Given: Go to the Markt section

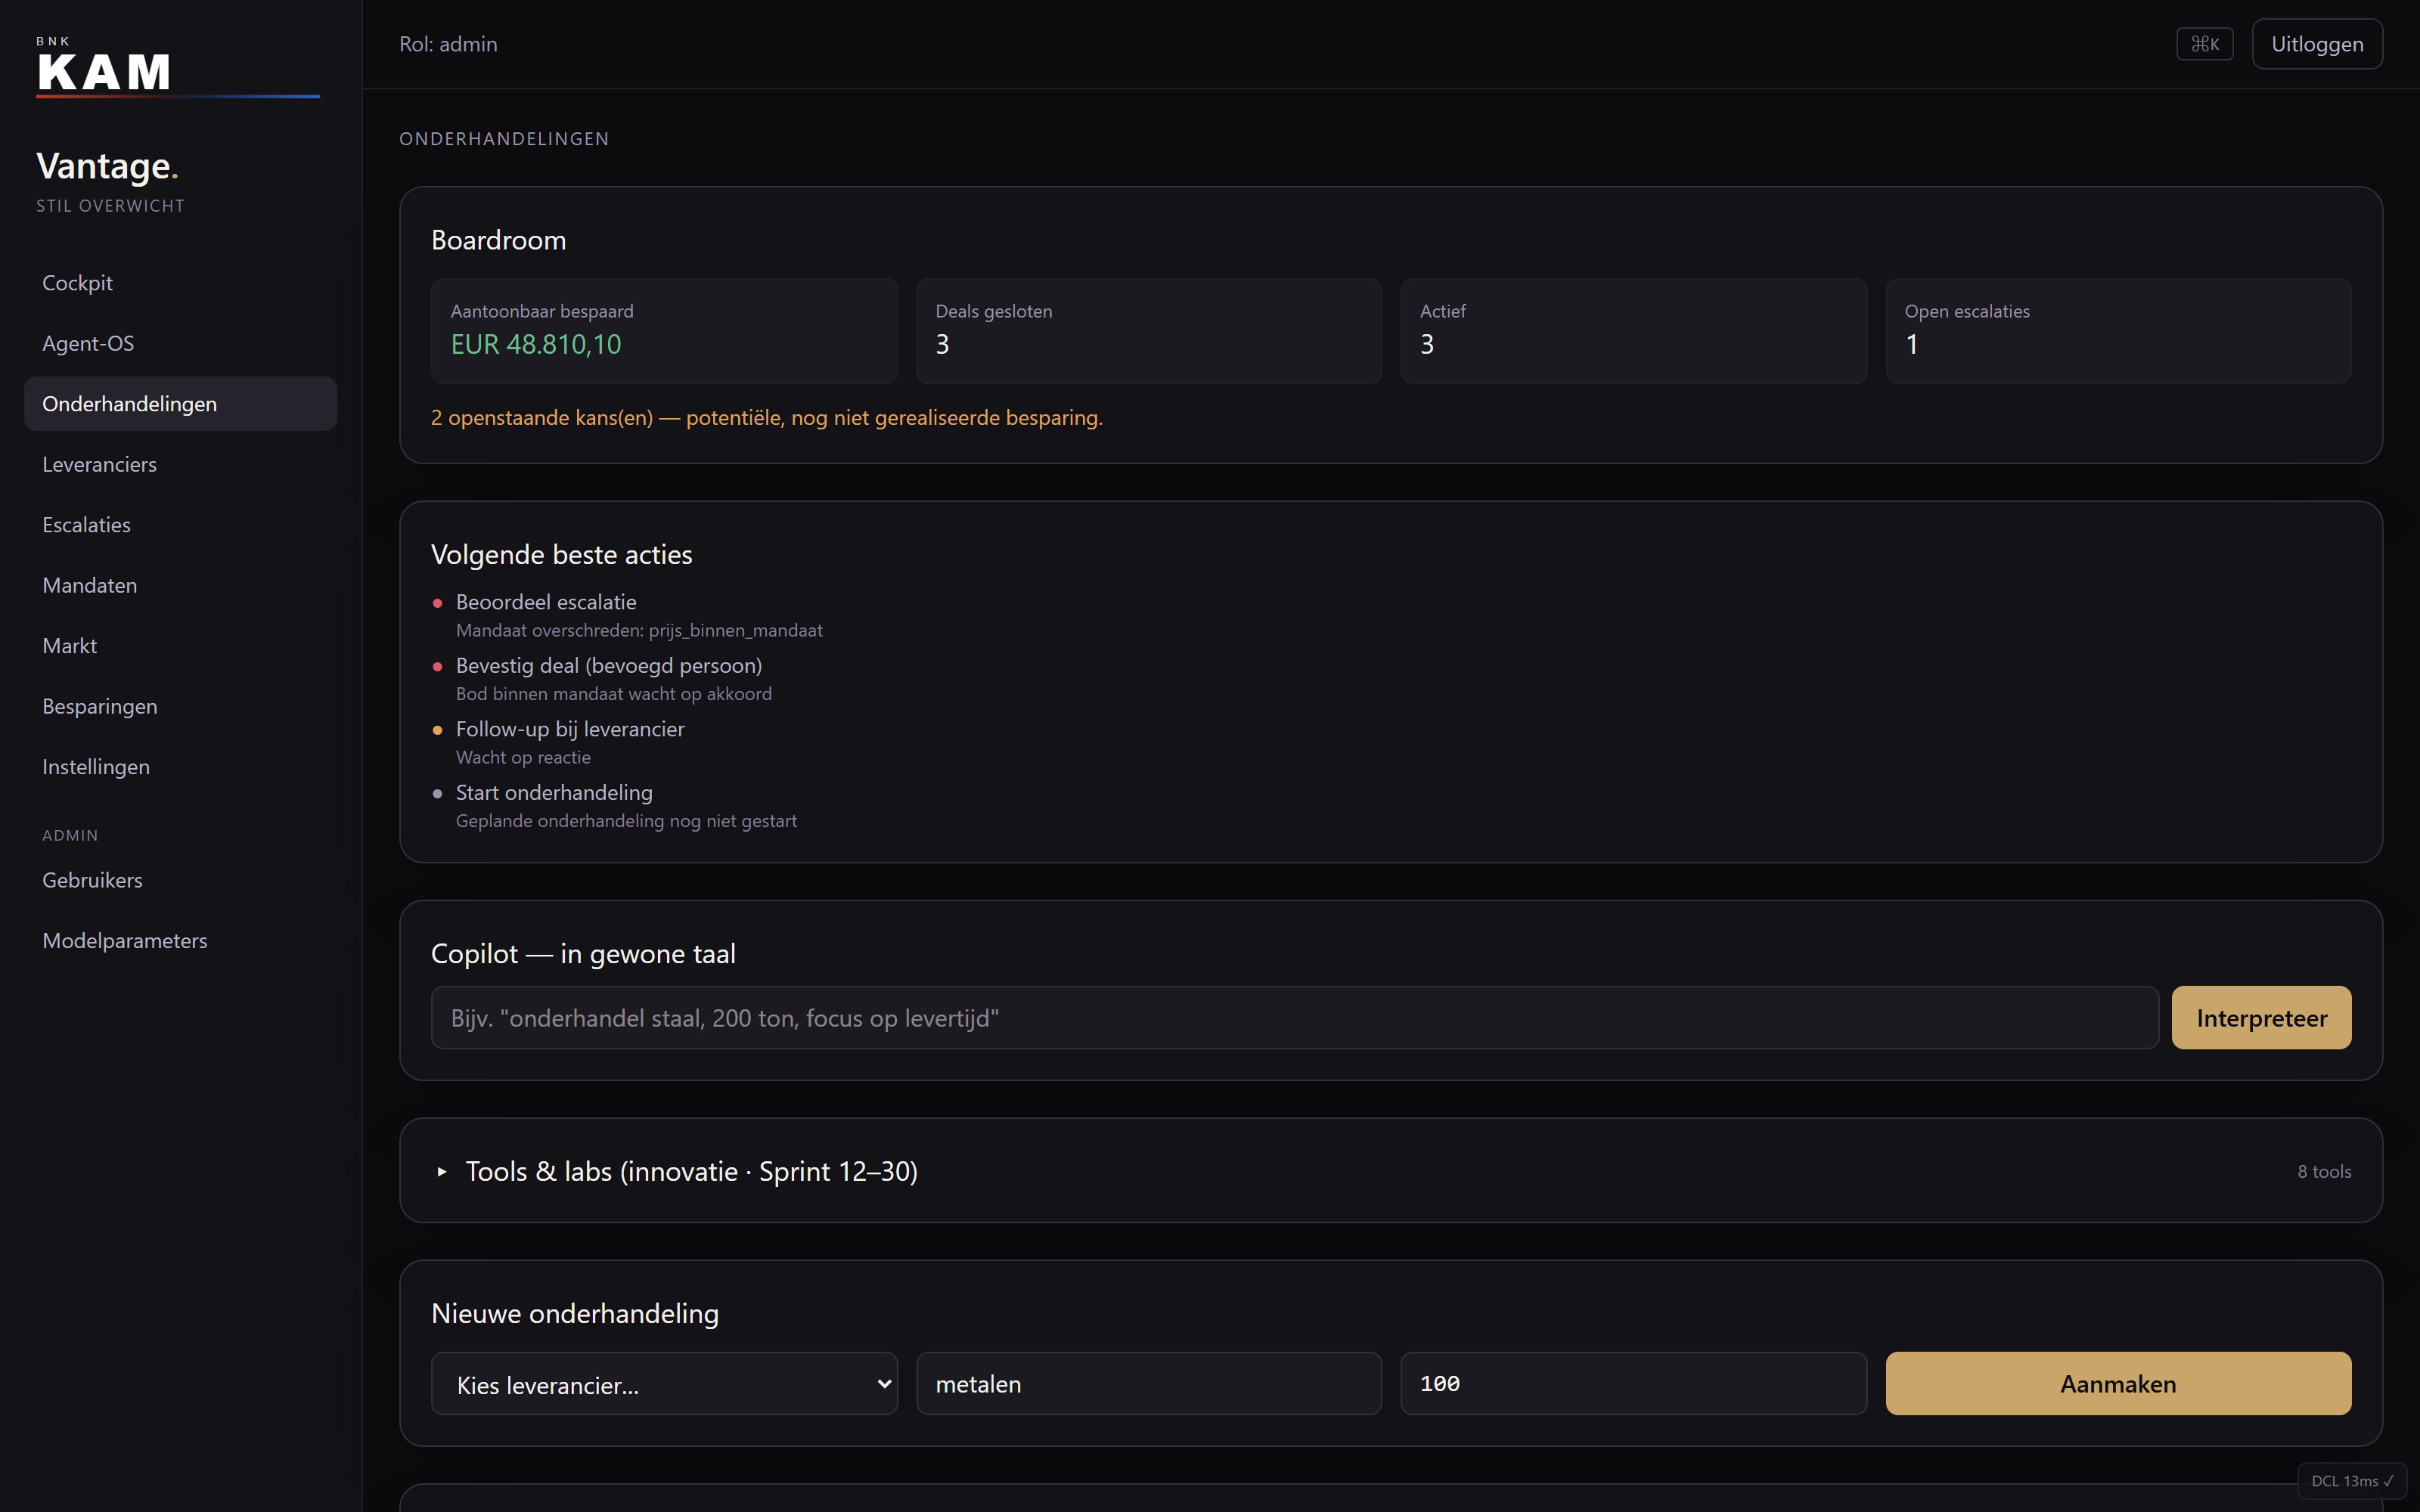Looking at the screenshot, I should (x=180, y=646).
